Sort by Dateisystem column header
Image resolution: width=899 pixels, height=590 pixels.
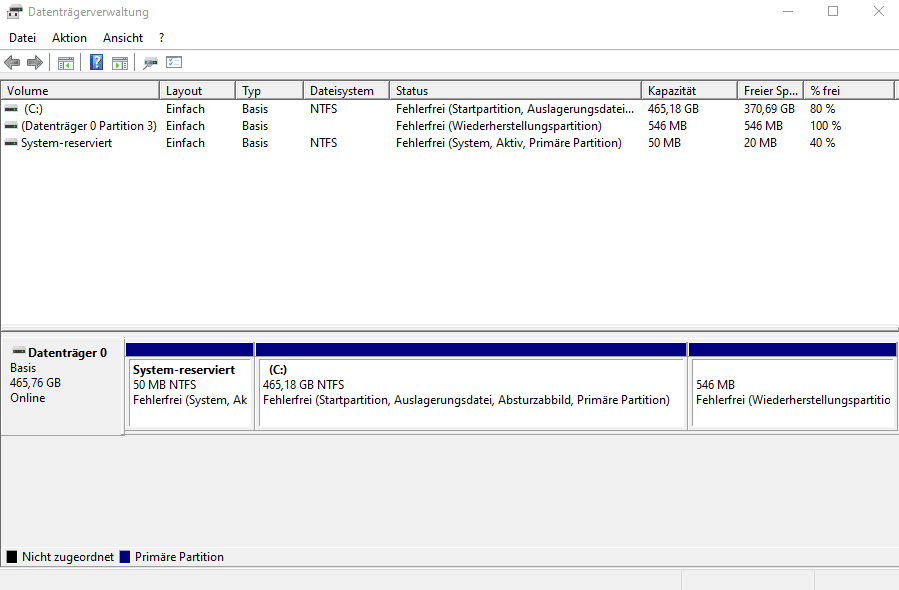pyautogui.click(x=346, y=91)
